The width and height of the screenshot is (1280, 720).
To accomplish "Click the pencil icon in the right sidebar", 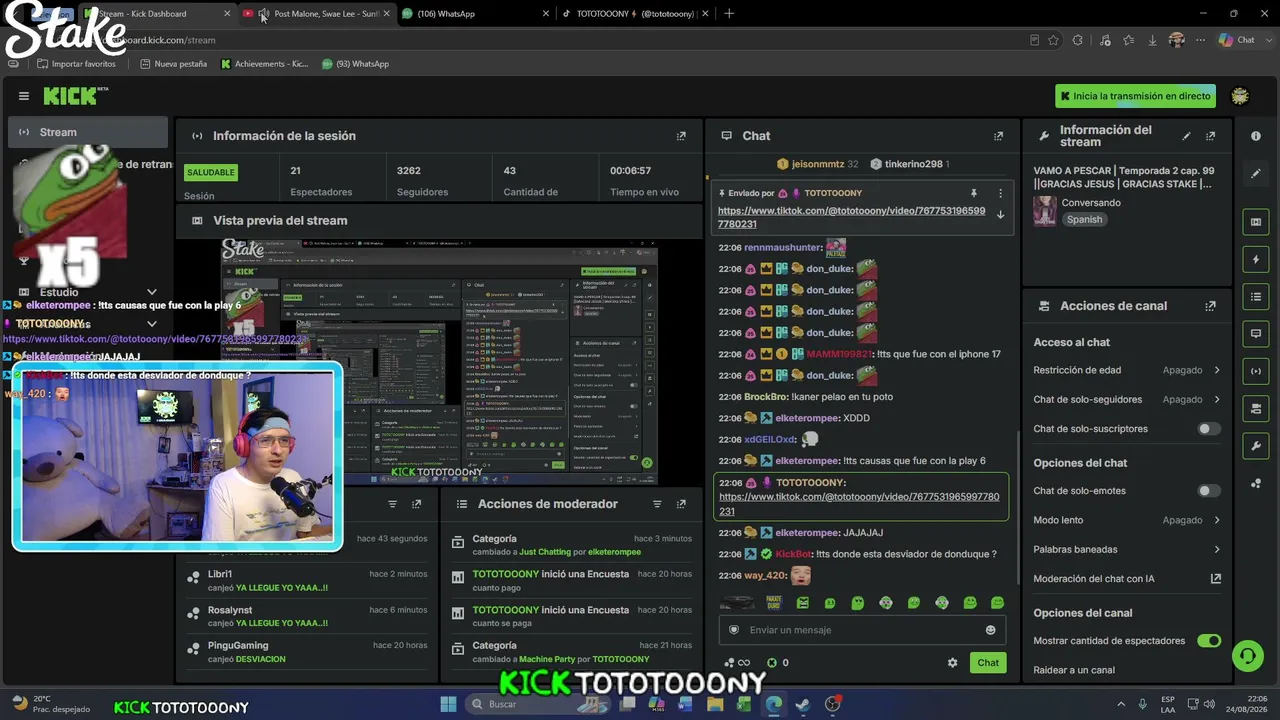I will pyautogui.click(x=1256, y=173).
